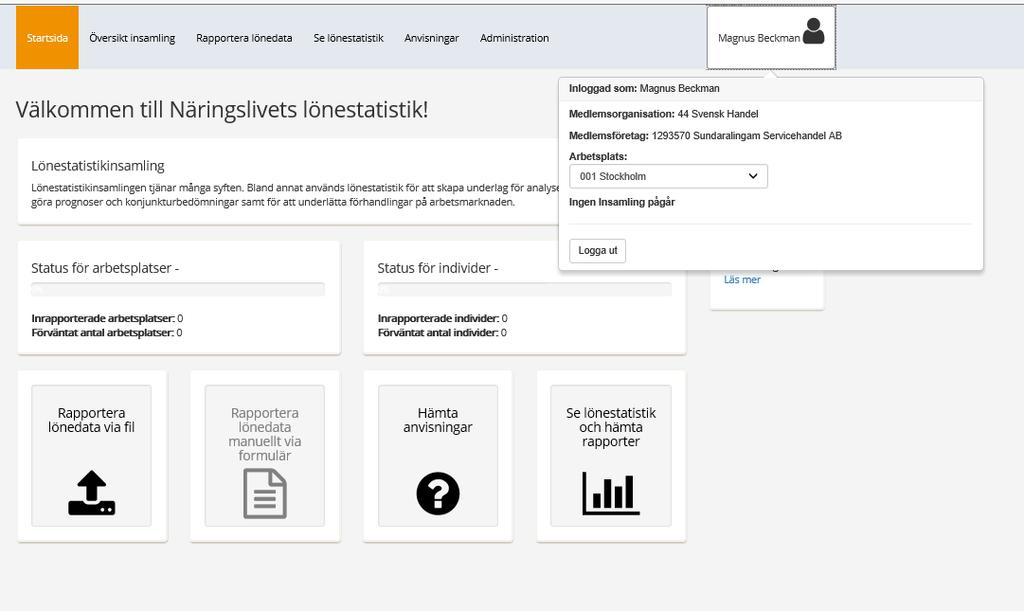The height and width of the screenshot is (611, 1024).
Task: Click the upload tray icon under Rapportera lönedata via fil
Action: [91, 493]
